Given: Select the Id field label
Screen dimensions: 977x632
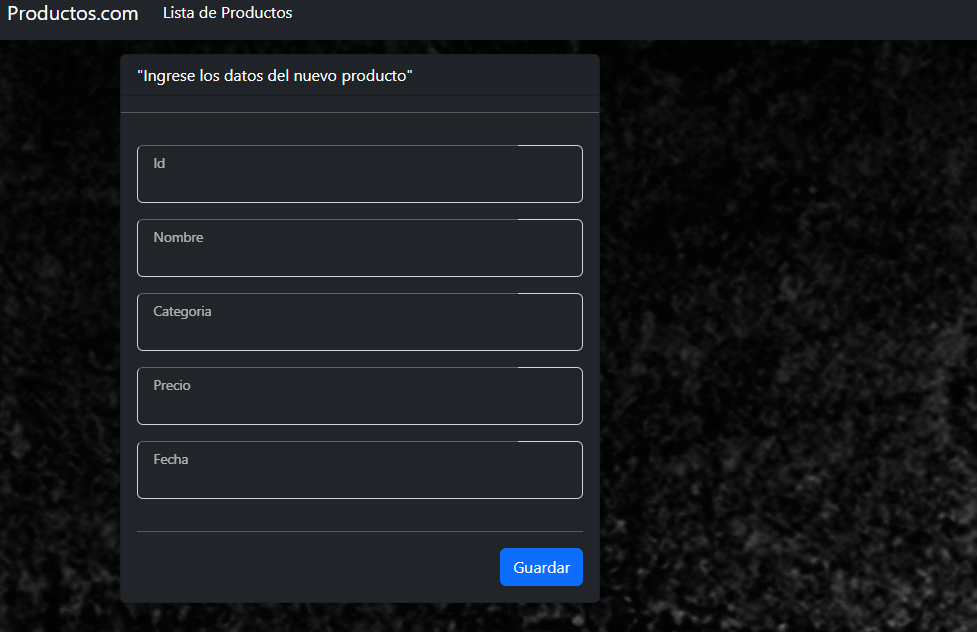Looking at the screenshot, I should [159, 161].
